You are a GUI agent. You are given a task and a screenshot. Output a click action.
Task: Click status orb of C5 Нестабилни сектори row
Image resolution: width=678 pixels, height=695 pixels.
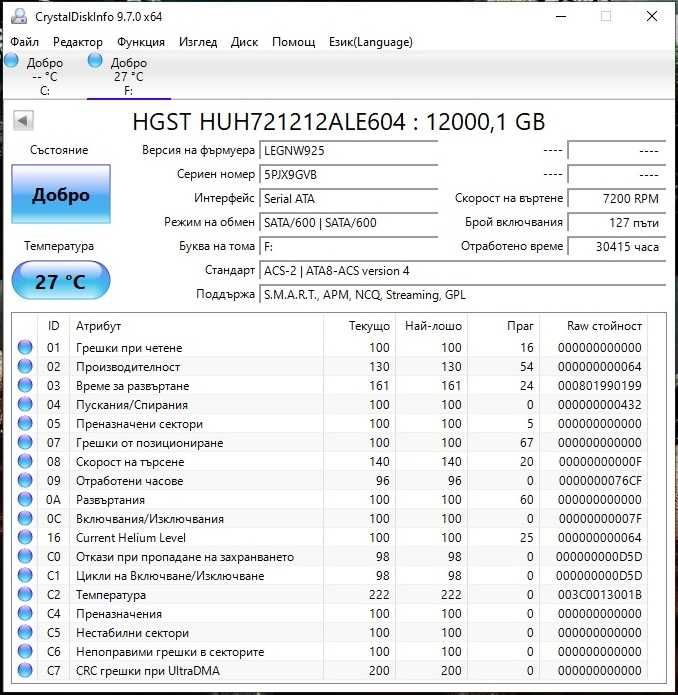[x=25, y=633]
